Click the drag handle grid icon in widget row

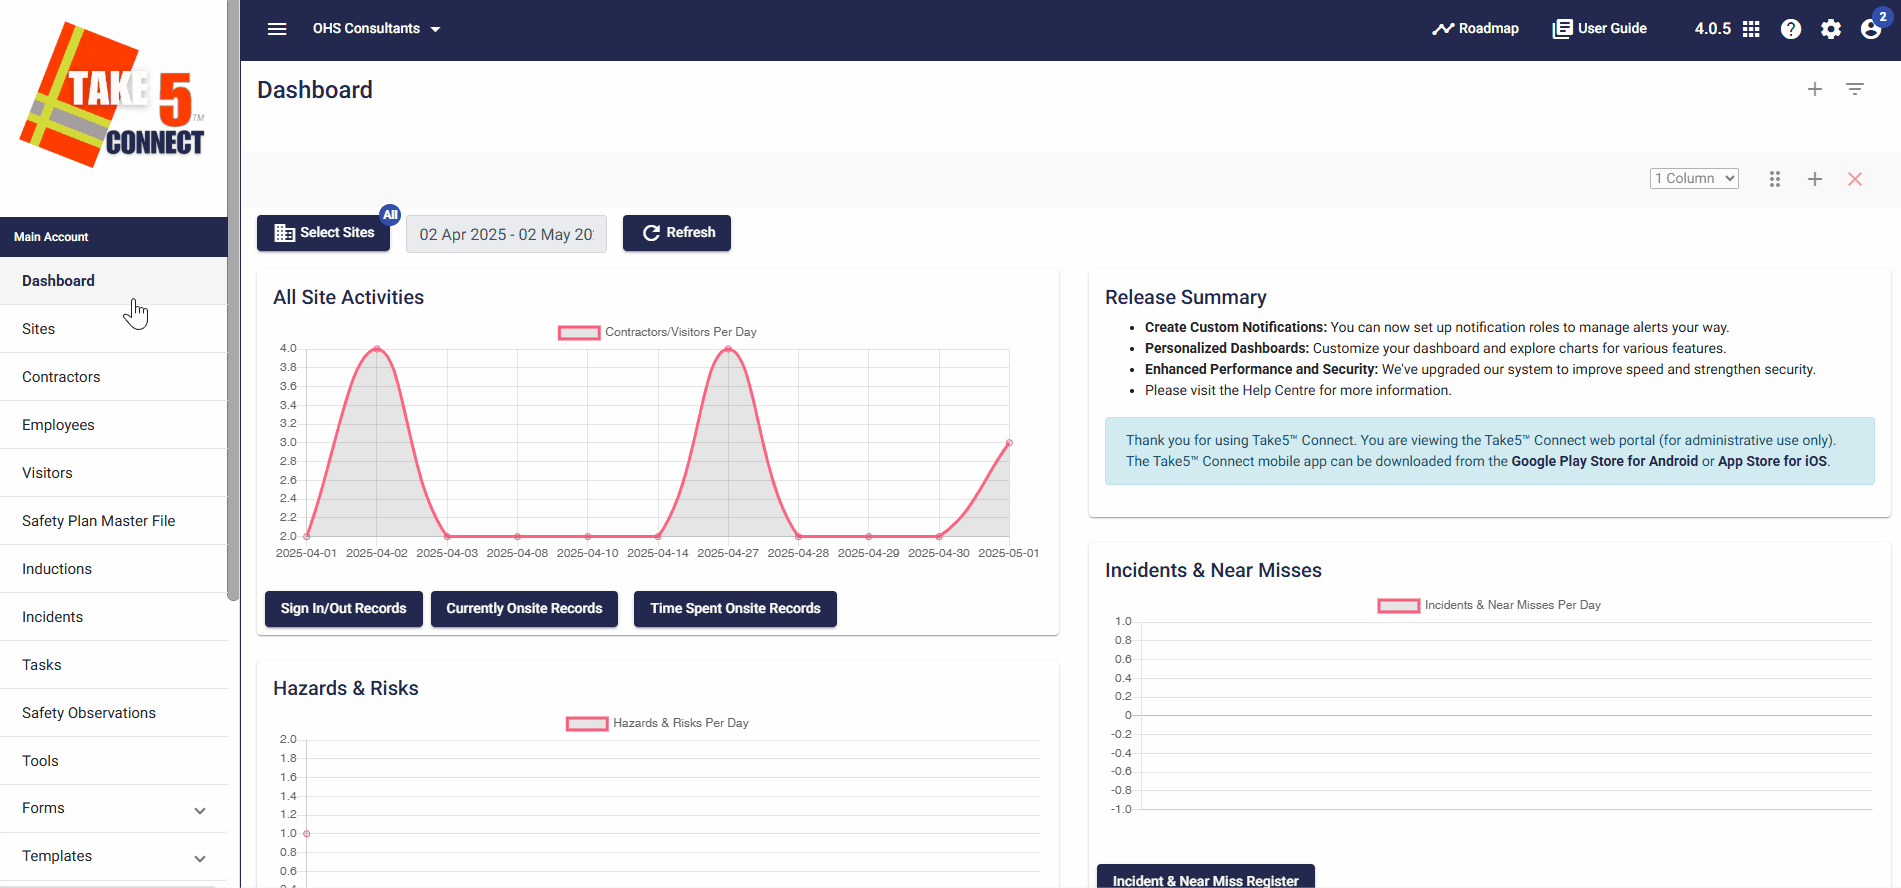coord(1775,179)
